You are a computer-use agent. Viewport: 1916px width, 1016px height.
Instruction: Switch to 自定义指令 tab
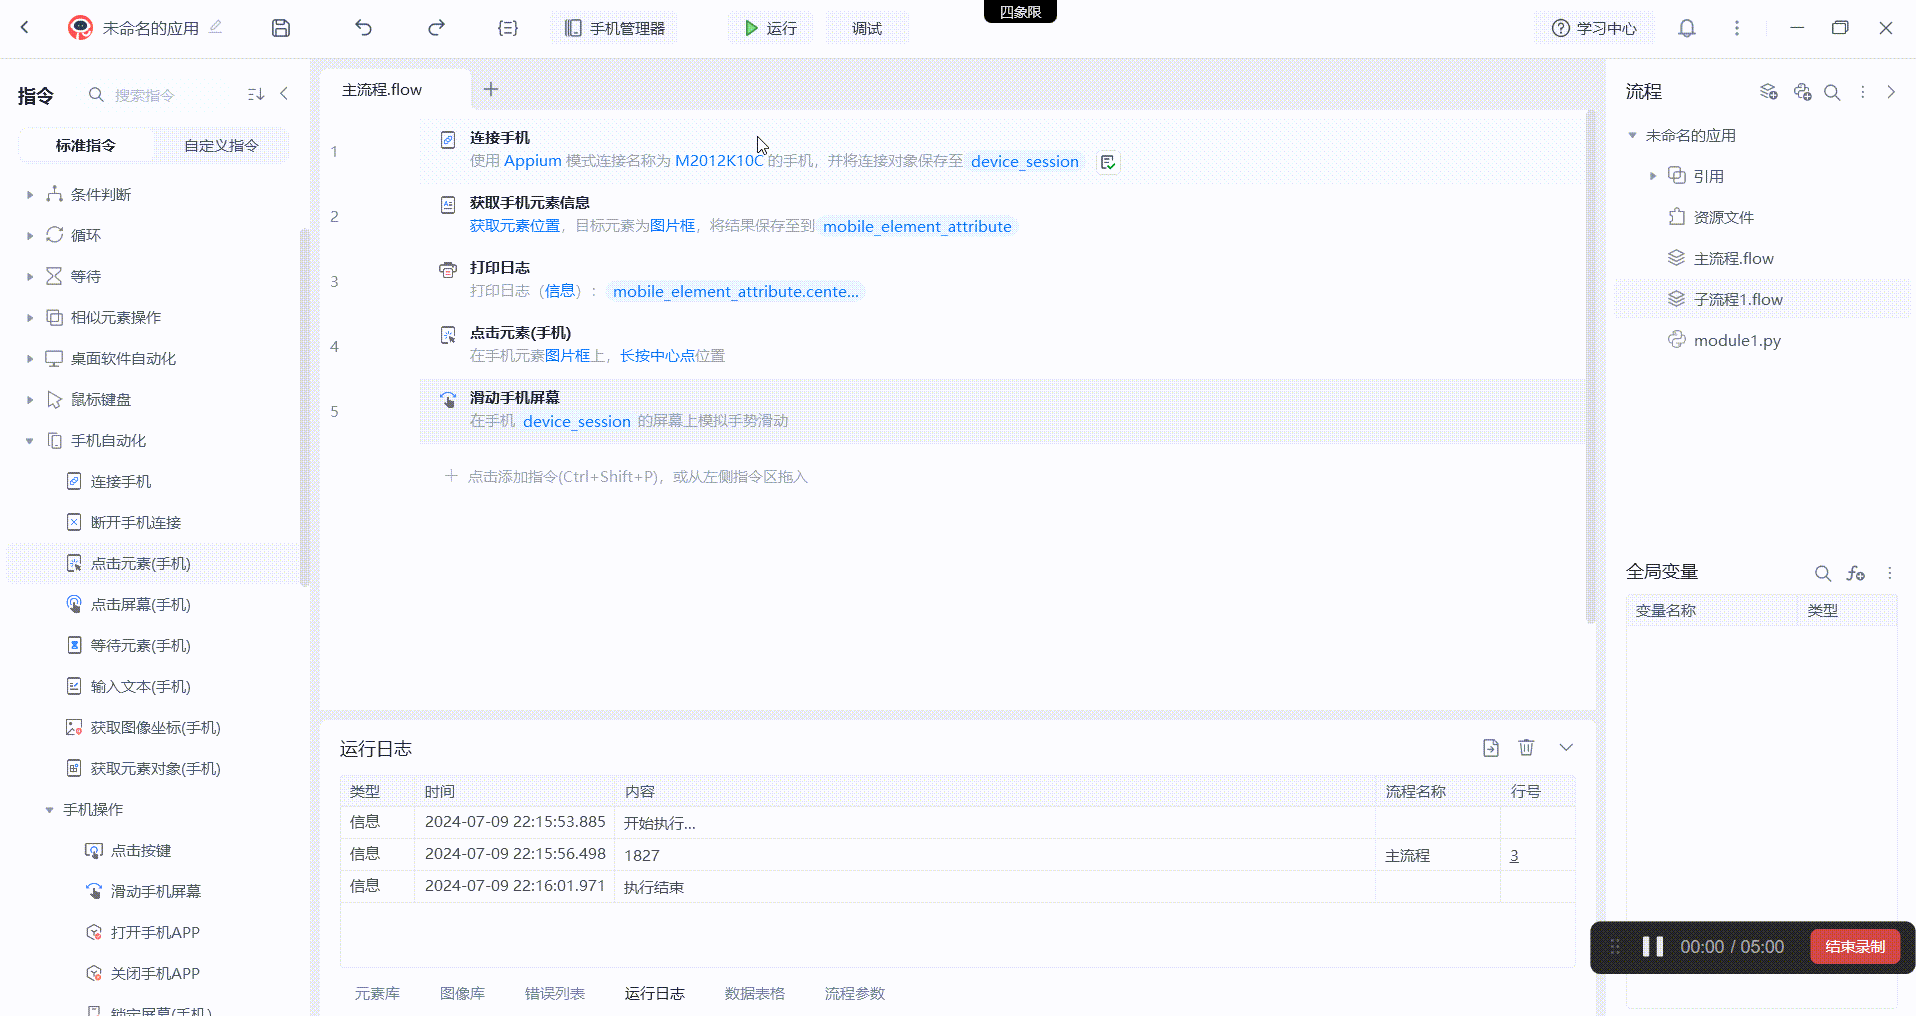(x=221, y=145)
